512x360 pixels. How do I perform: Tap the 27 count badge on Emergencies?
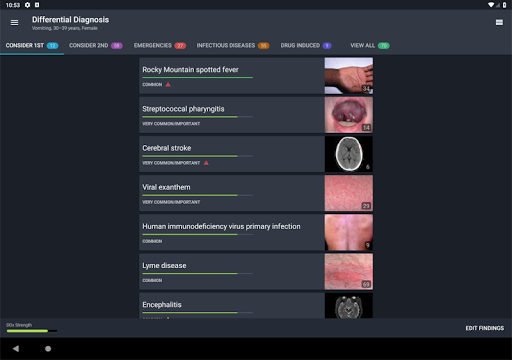pyautogui.click(x=180, y=46)
